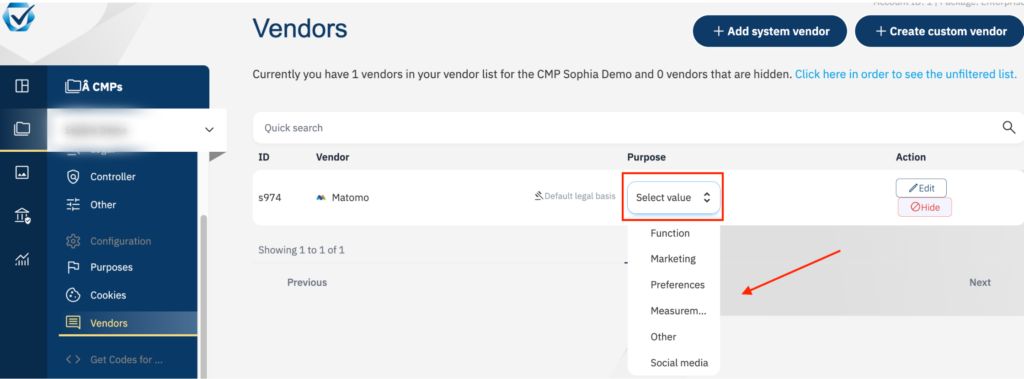Click the Controller shield icon

click(x=73, y=177)
